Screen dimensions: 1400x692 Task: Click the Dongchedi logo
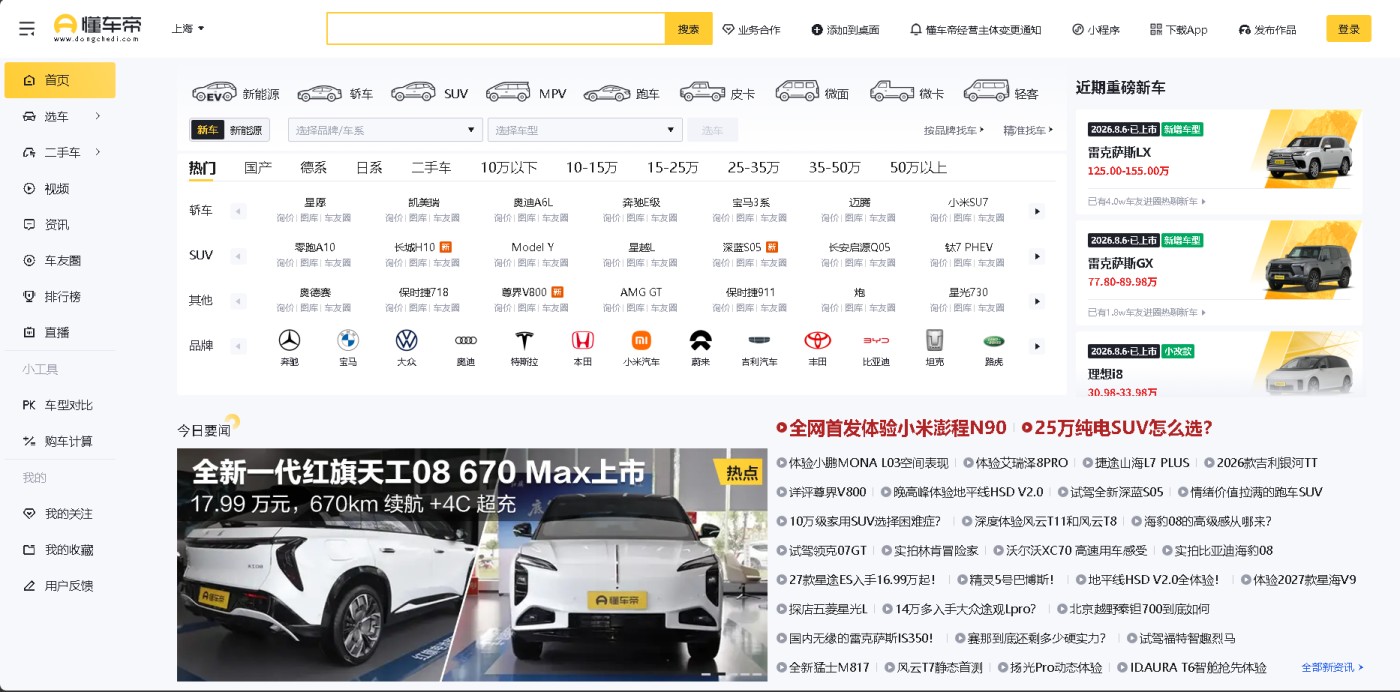[x=97, y=28]
